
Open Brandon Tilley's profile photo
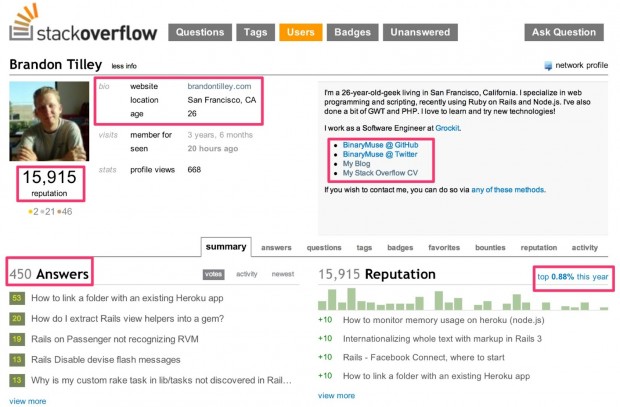coord(49,121)
